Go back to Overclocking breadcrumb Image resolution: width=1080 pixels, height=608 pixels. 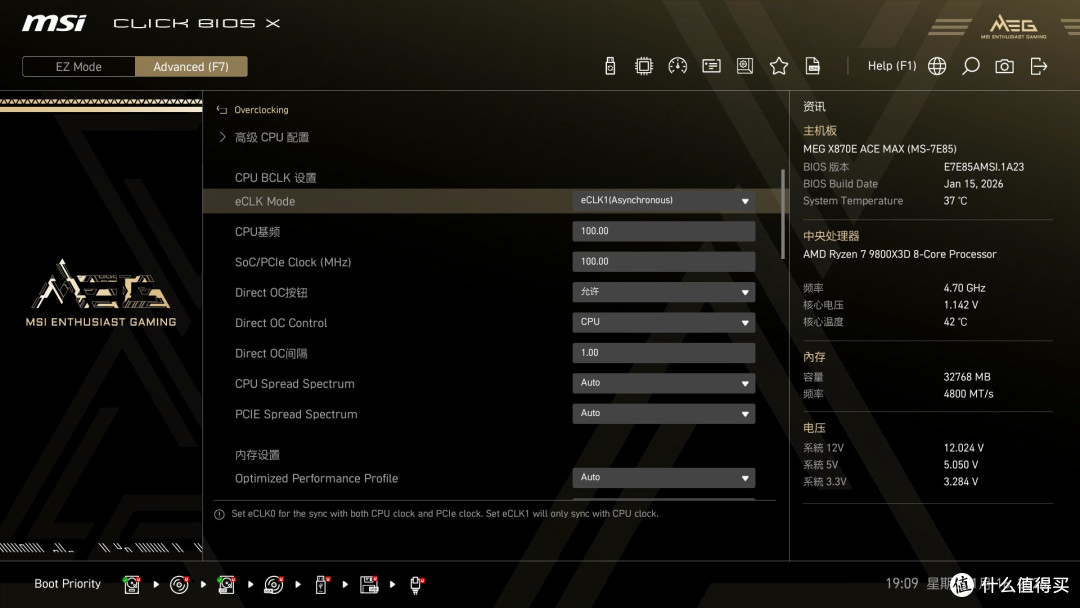(x=261, y=109)
